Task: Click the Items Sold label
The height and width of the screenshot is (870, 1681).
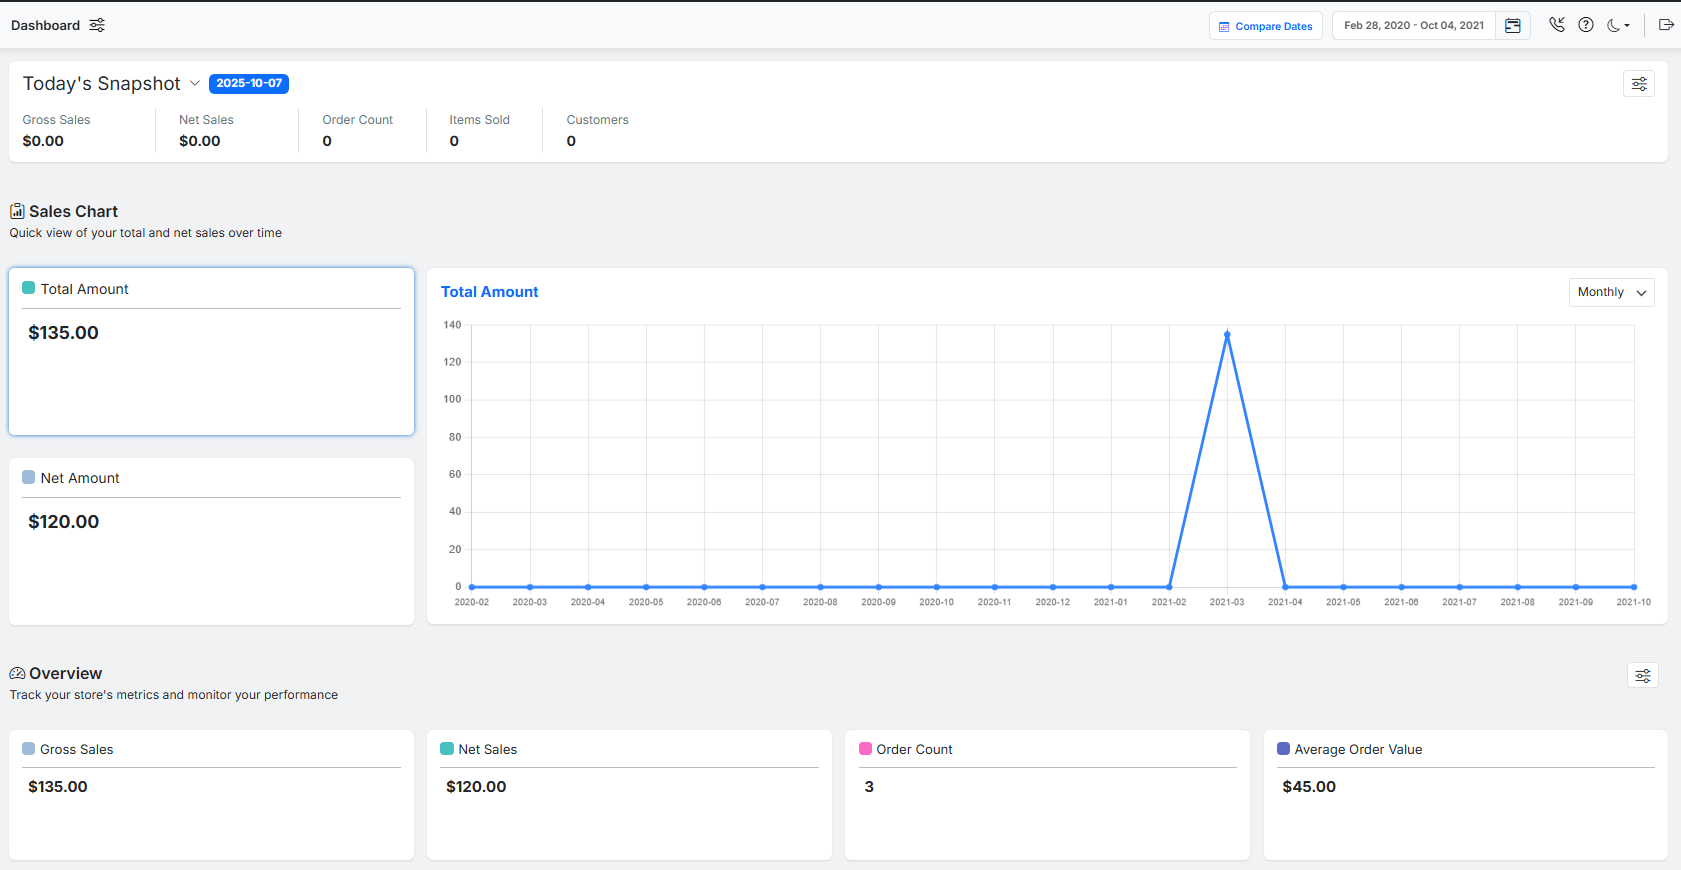Action: pos(479,120)
